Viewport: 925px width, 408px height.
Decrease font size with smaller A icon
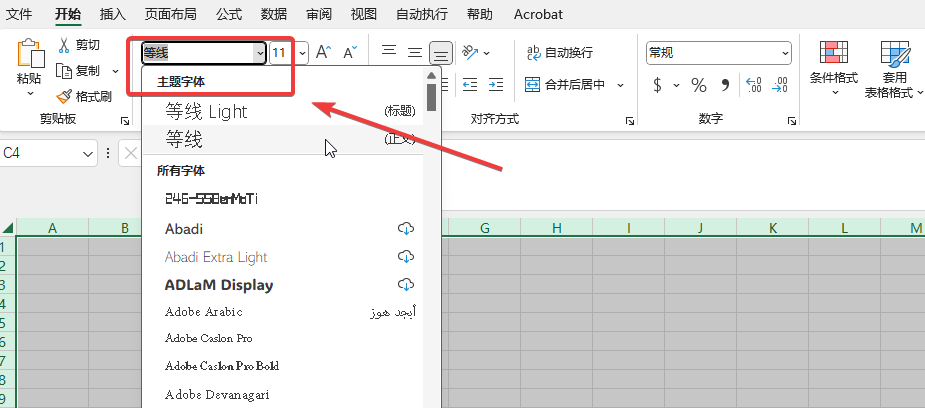[x=350, y=52]
